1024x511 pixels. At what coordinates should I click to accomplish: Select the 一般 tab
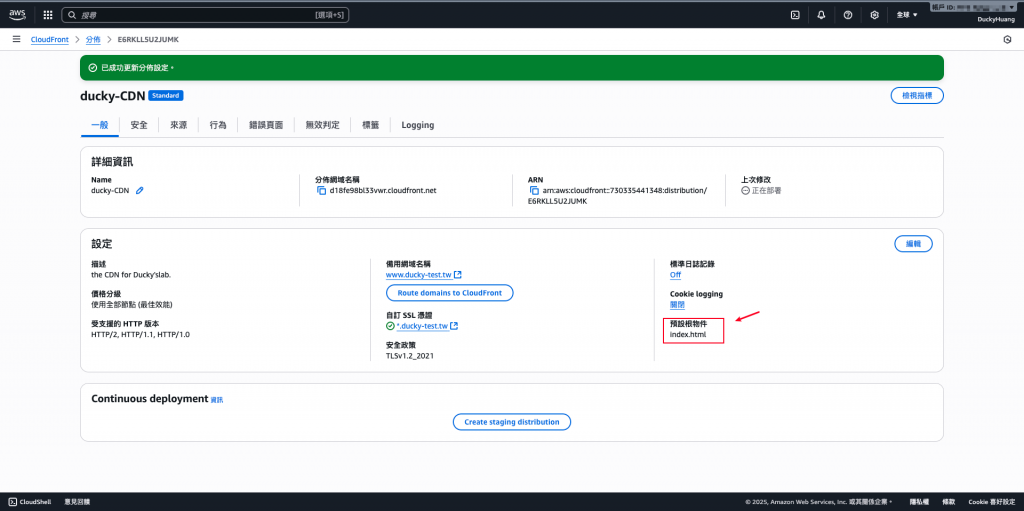[x=99, y=125]
